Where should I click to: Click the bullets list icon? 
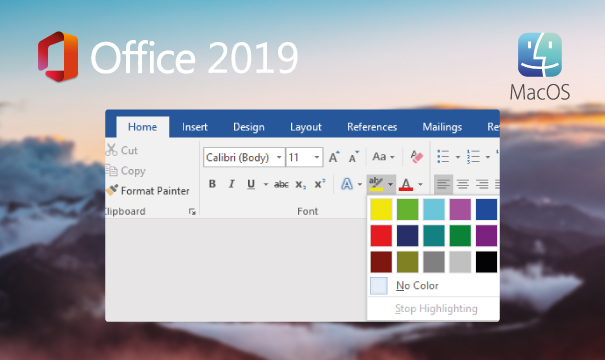pos(443,157)
